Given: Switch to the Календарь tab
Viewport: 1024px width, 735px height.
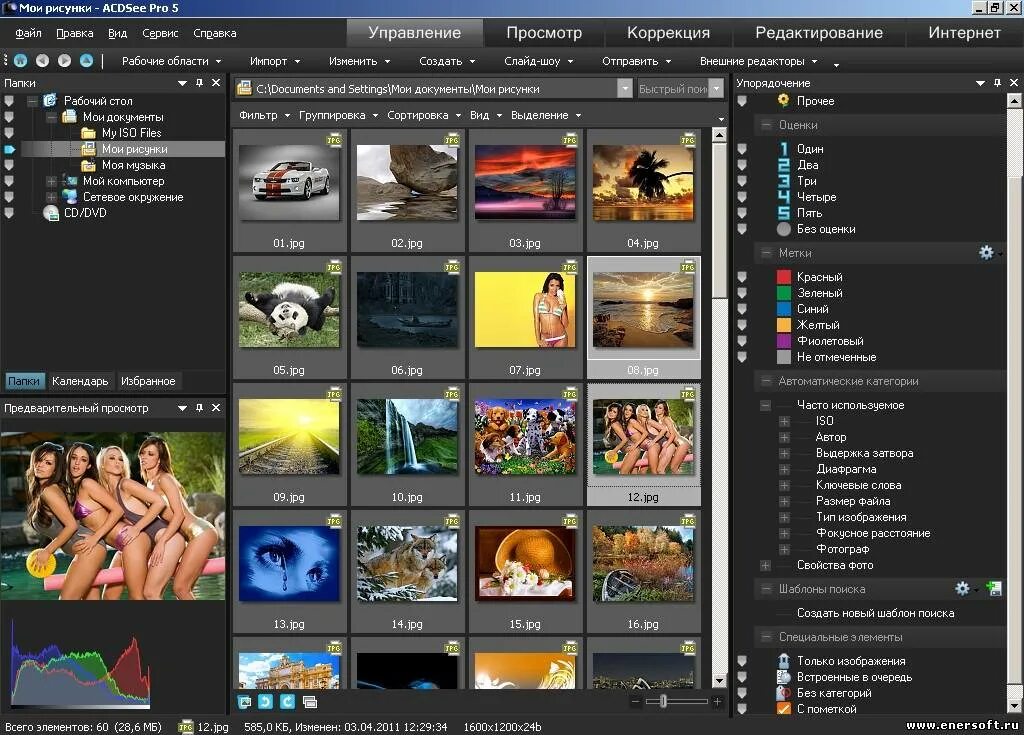Looking at the screenshot, I should coord(80,381).
